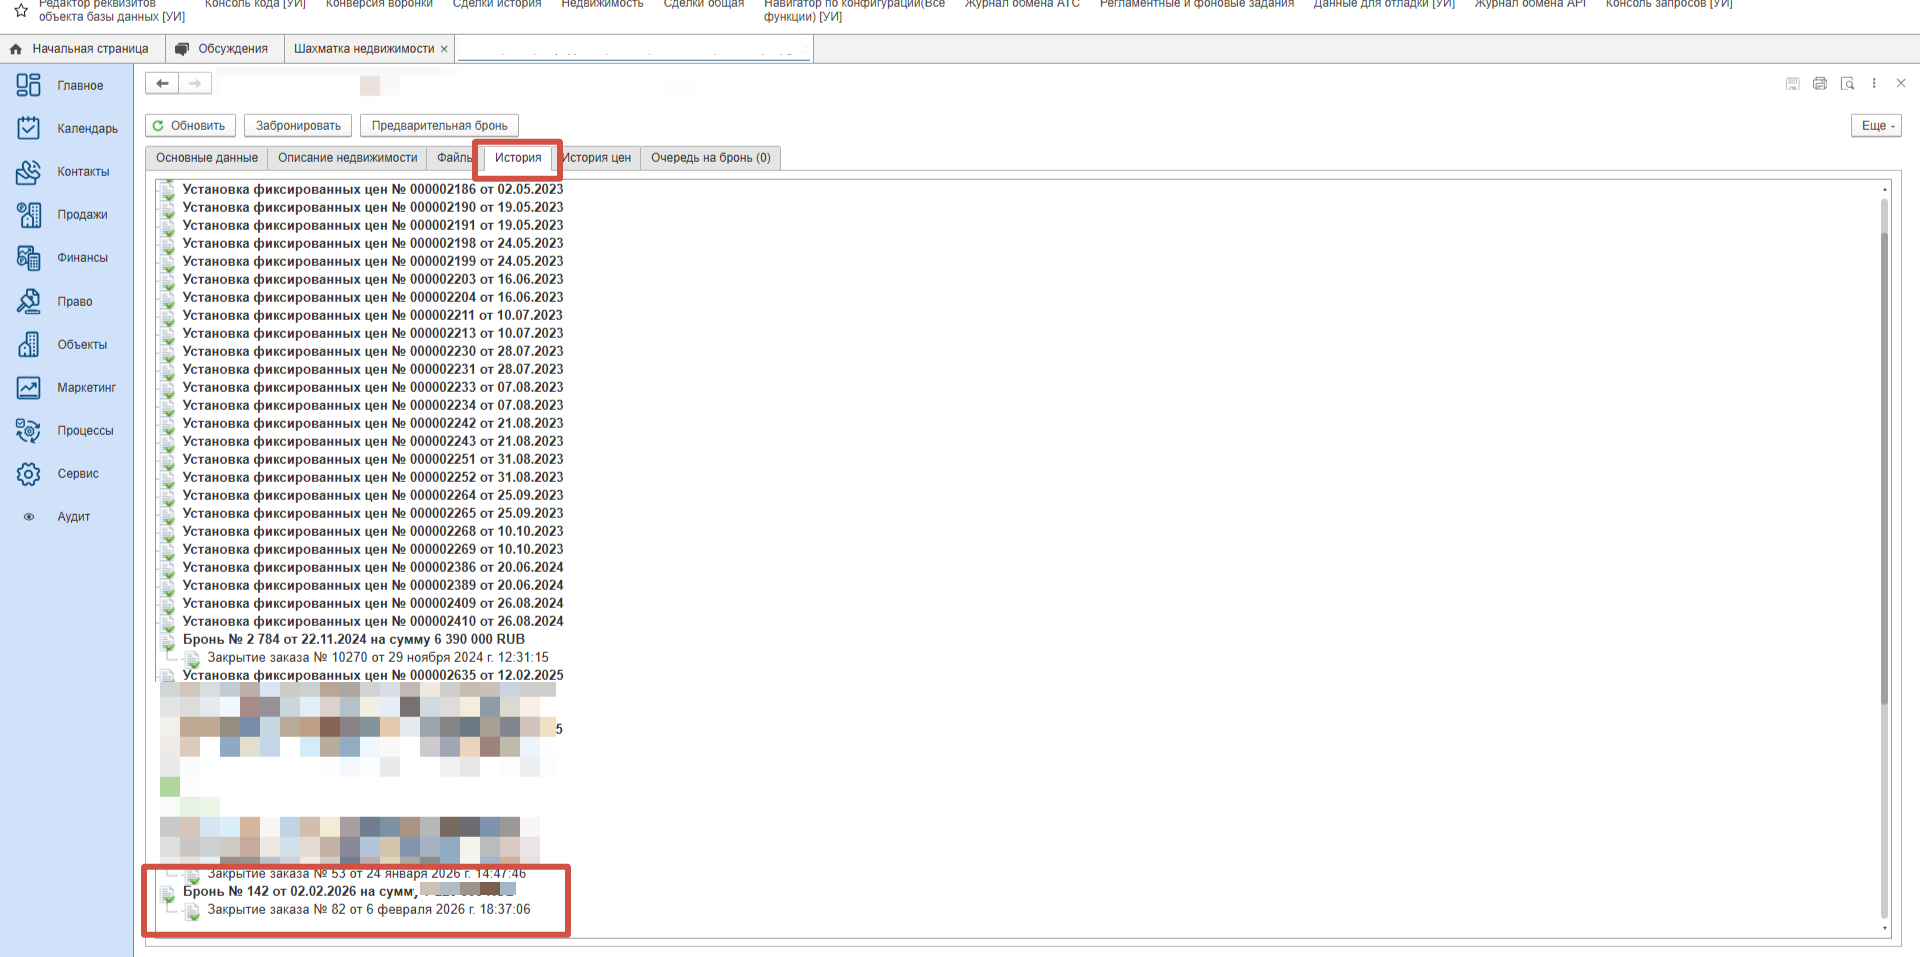
Task: Click the print icon at top right
Action: tap(1820, 84)
